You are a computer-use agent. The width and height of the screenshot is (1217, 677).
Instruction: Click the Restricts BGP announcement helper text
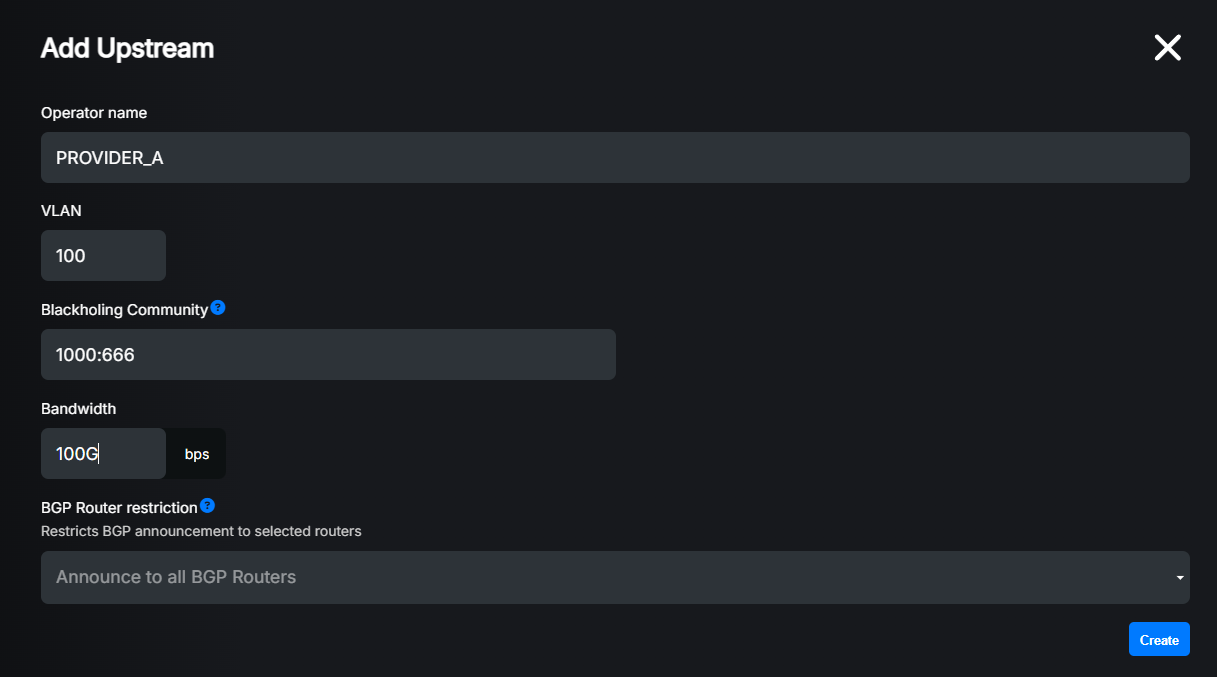[202, 531]
